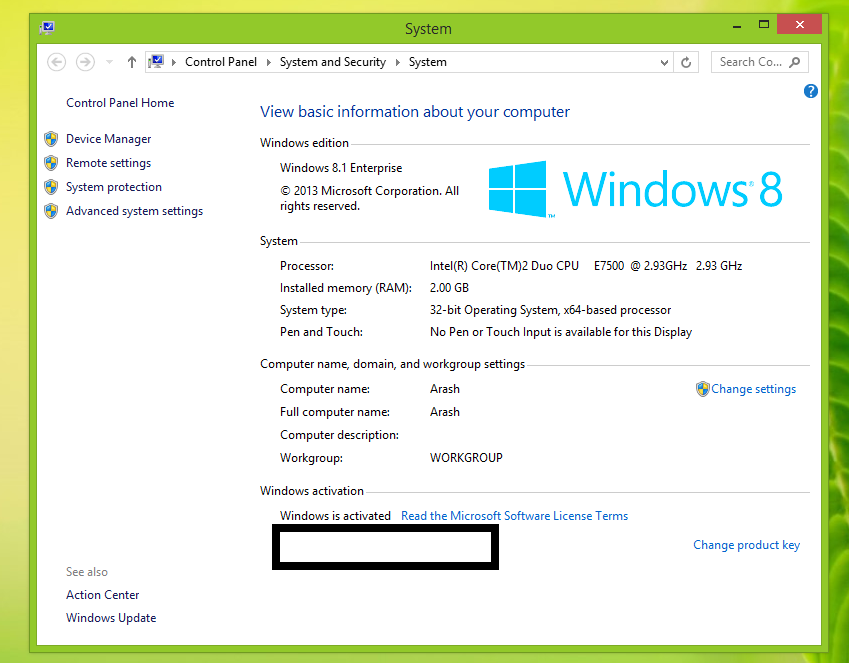This screenshot has width=849, height=663.
Task: Click the Back navigation arrow
Action: 56,62
